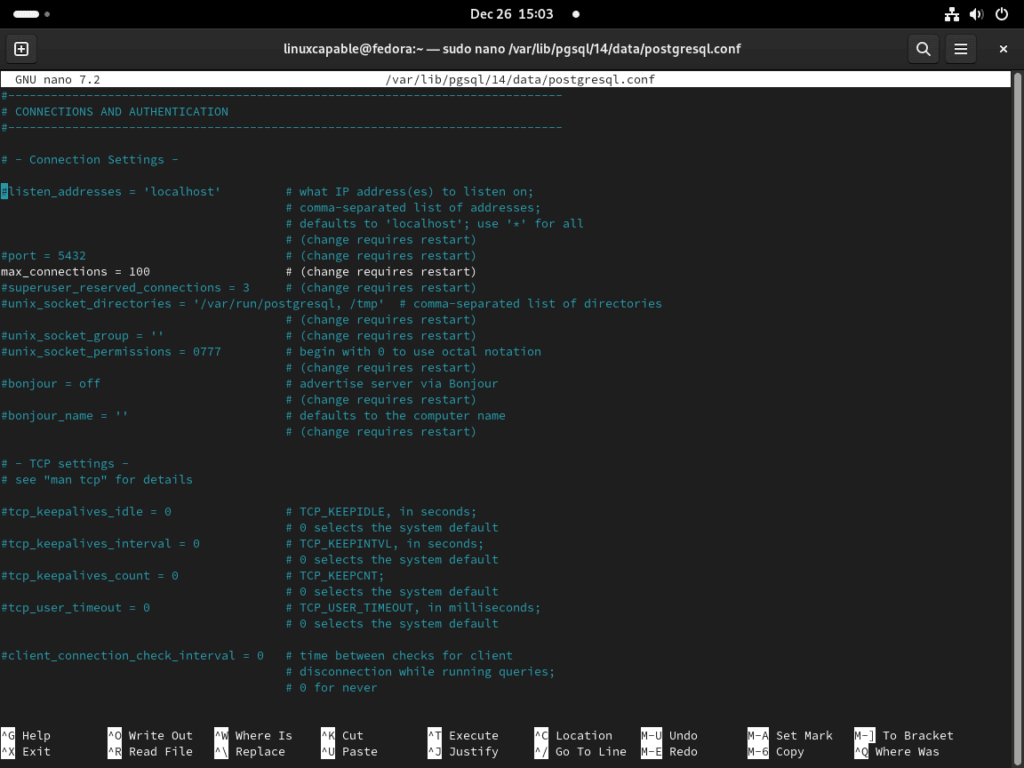Click the Cut shortcut label
This screenshot has height=768, width=1024.
[x=355, y=735]
